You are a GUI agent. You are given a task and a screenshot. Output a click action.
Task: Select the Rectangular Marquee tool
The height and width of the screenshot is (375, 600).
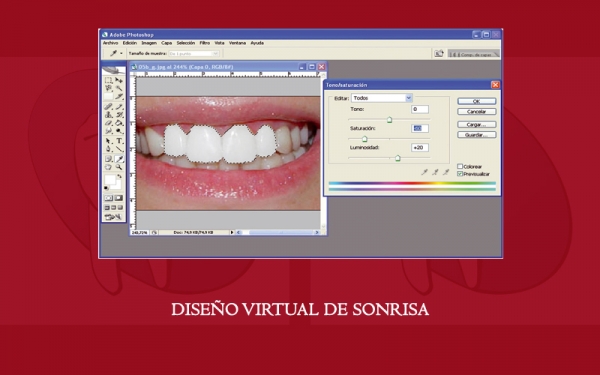click(109, 80)
